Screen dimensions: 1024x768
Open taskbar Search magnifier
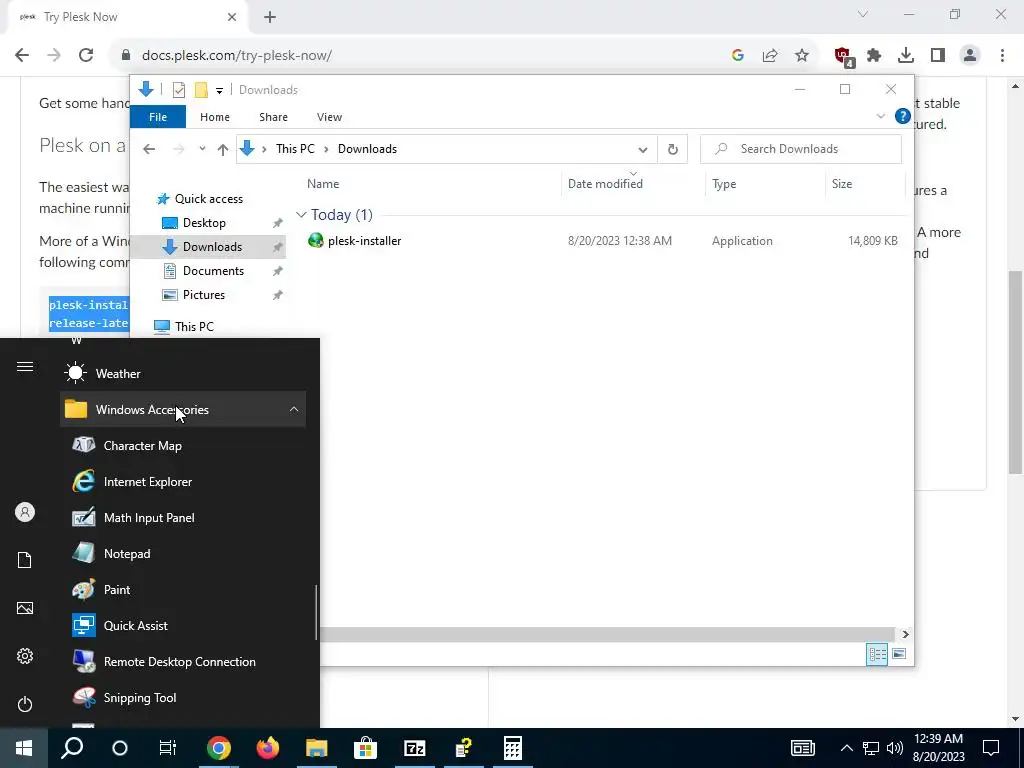(x=72, y=748)
